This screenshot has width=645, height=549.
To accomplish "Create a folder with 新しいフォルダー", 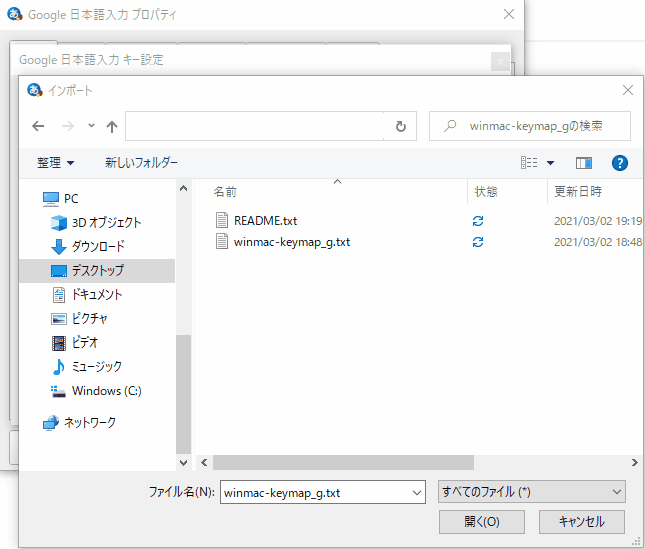I will click(141, 163).
